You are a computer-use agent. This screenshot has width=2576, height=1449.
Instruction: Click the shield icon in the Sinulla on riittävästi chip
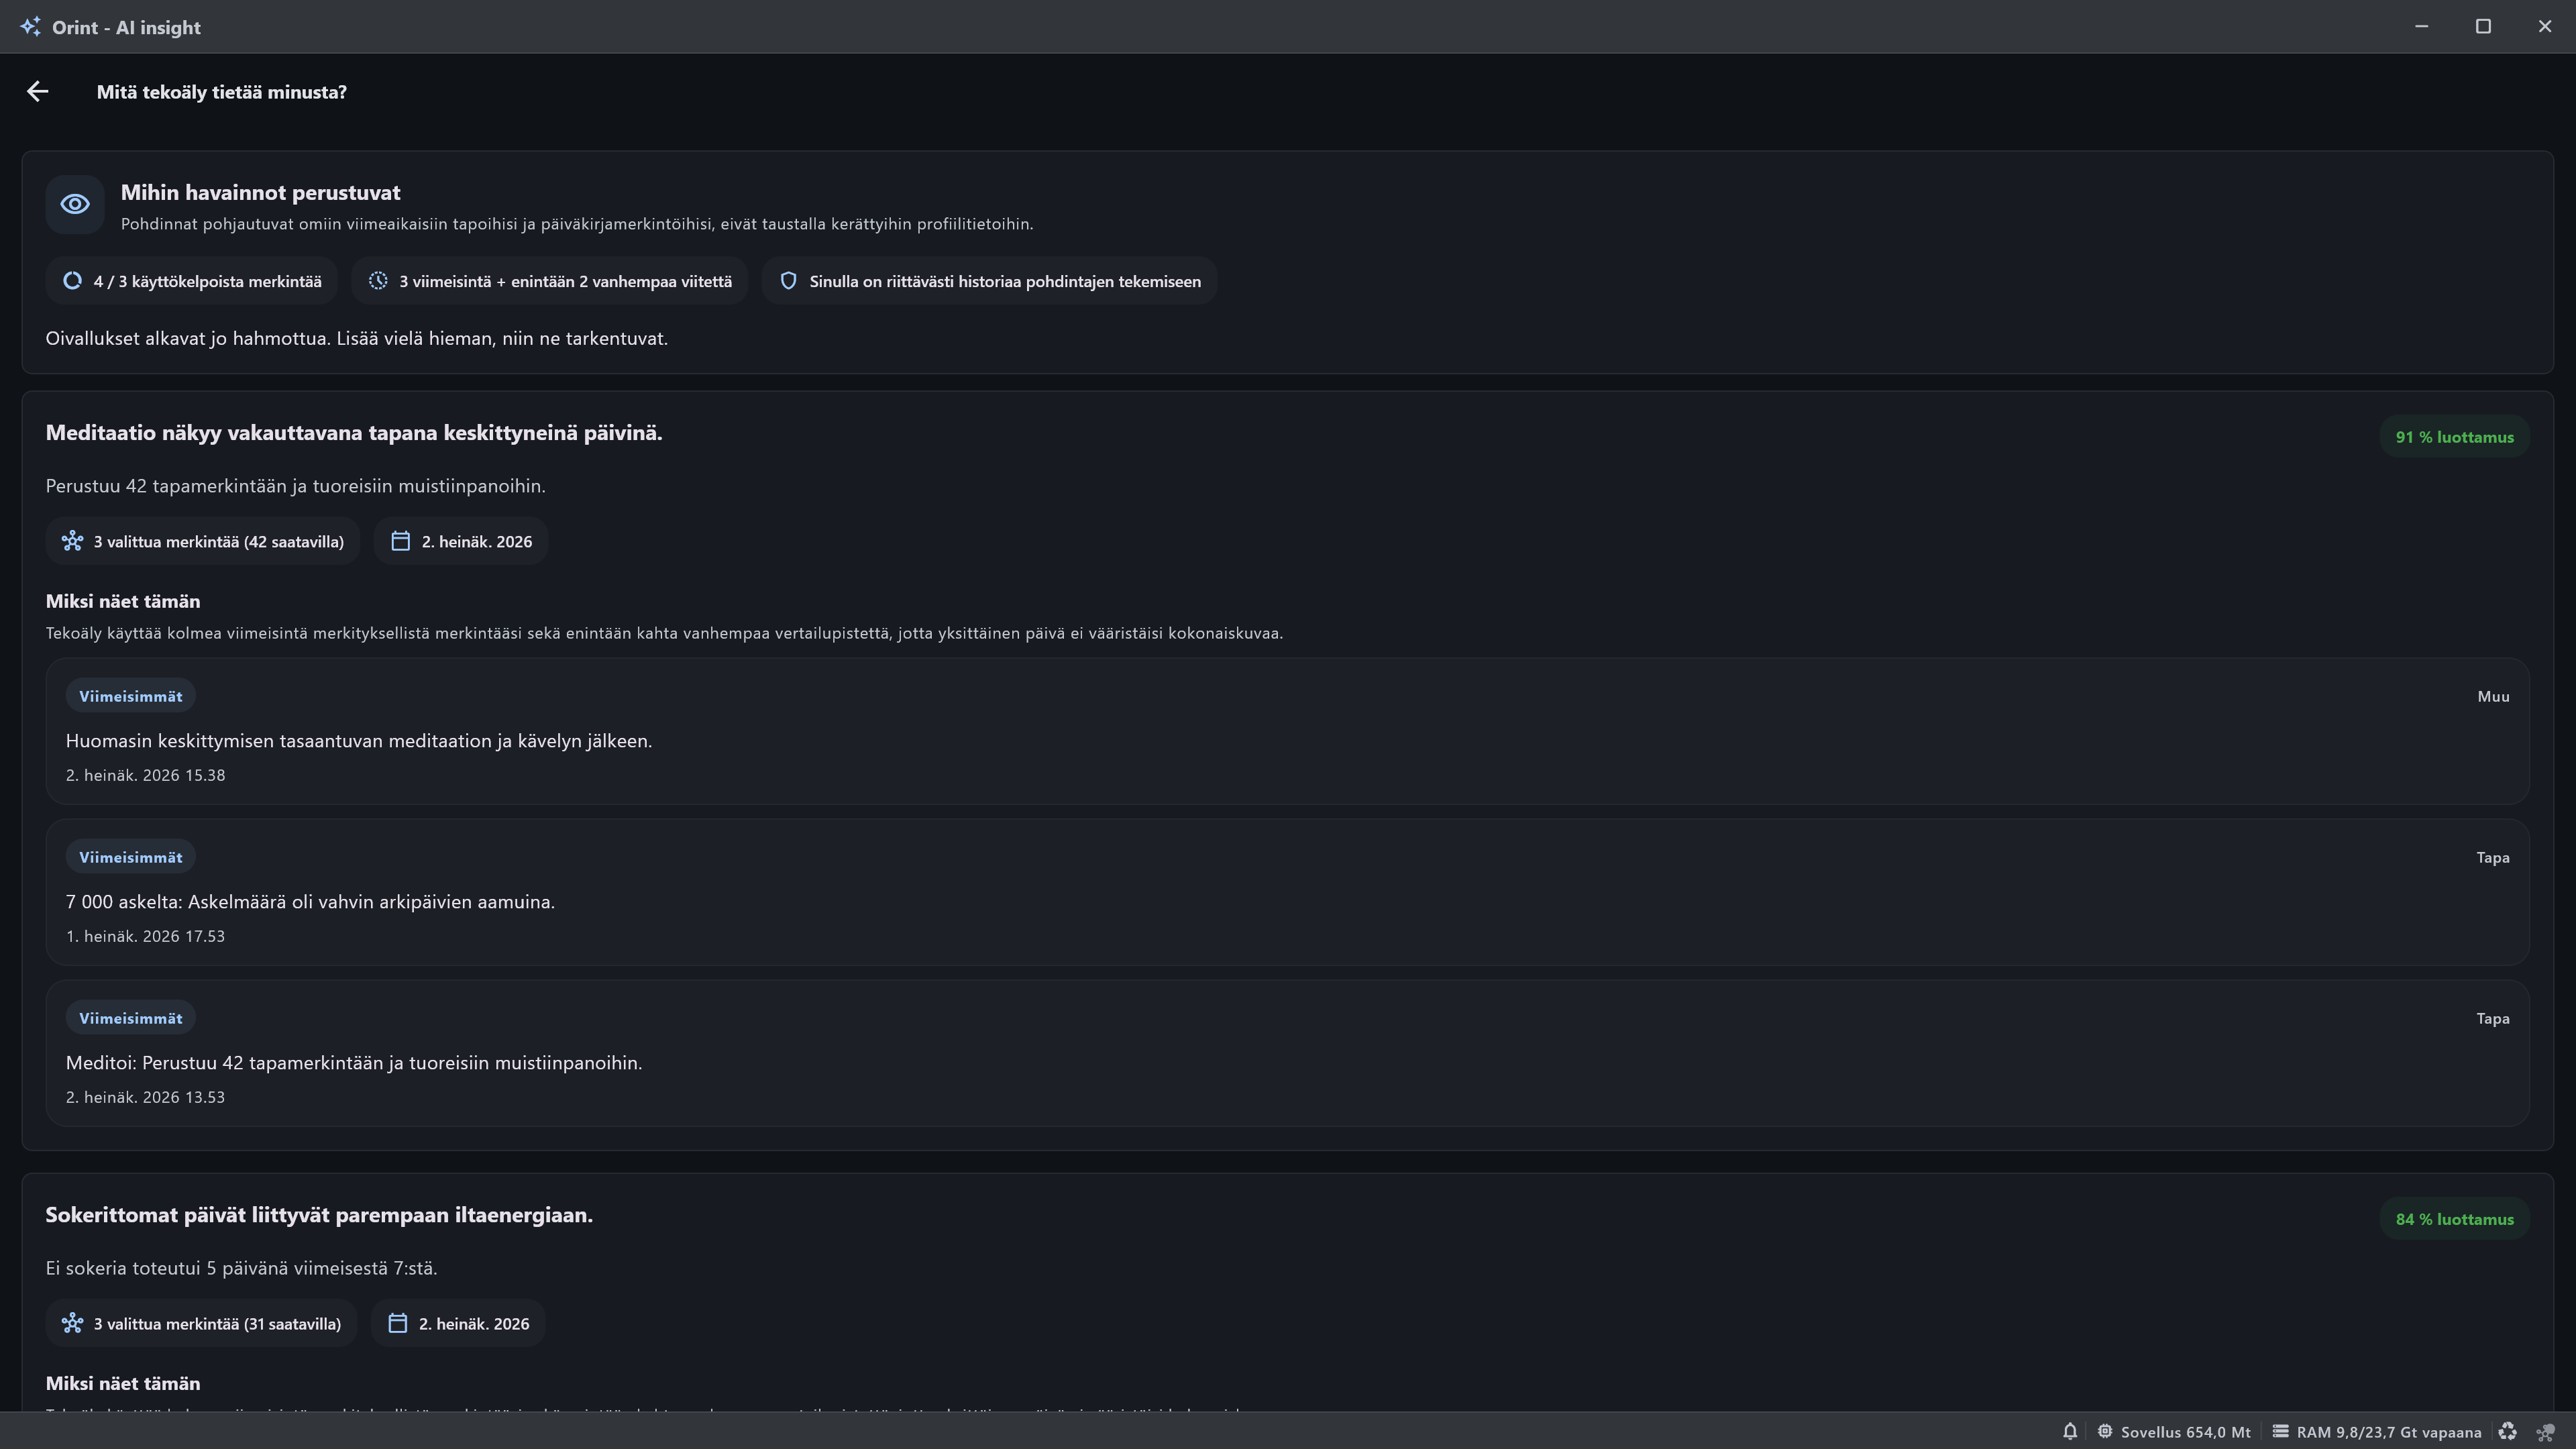click(788, 281)
